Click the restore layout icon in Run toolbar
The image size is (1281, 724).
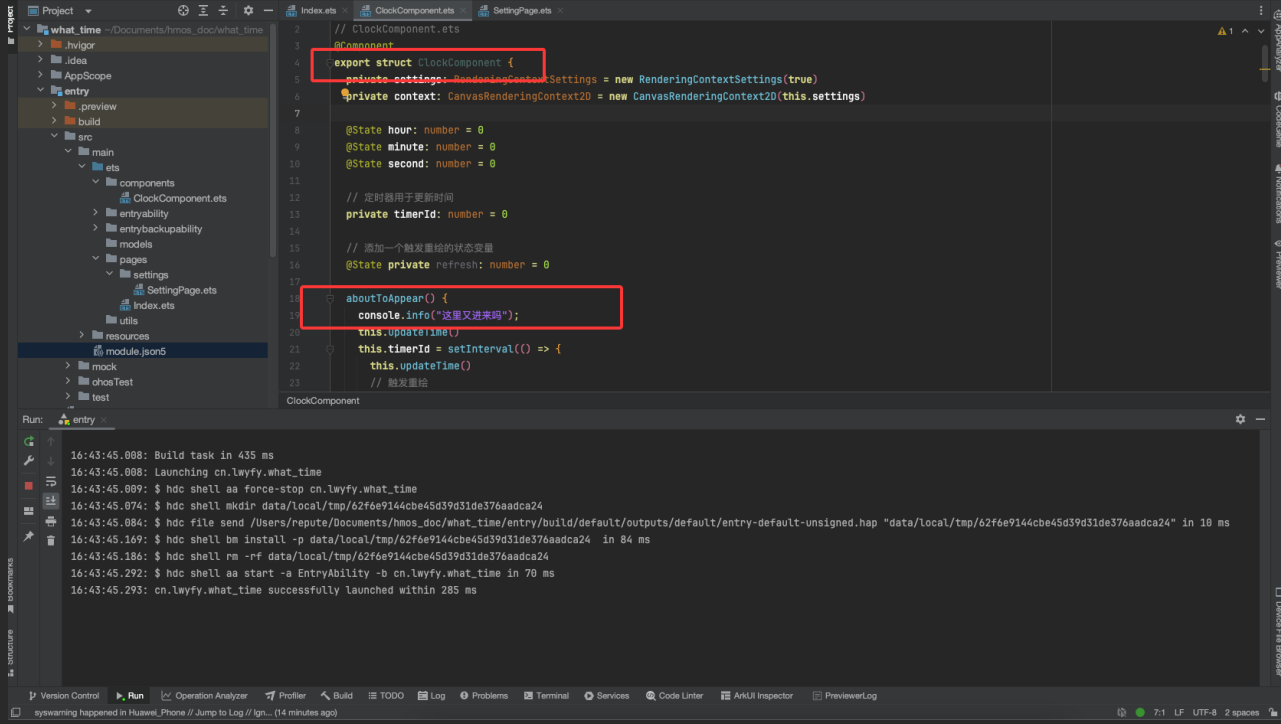[29, 510]
